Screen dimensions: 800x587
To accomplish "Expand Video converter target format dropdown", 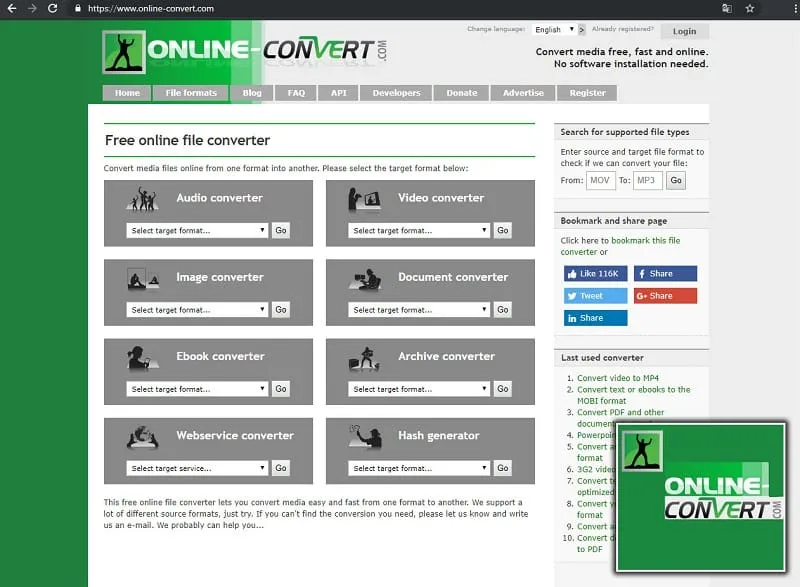I will [x=419, y=230].
